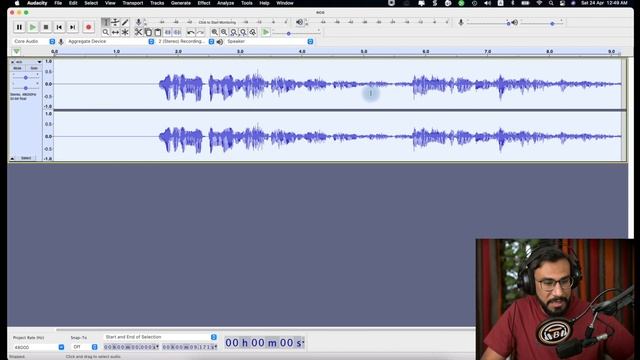Select the Draw (pencil) tool

(125, 22)
